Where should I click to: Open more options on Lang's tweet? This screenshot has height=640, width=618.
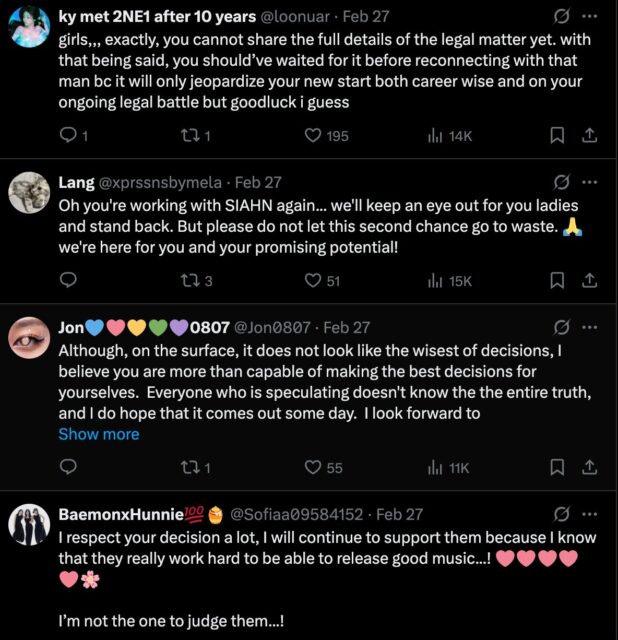590,182
